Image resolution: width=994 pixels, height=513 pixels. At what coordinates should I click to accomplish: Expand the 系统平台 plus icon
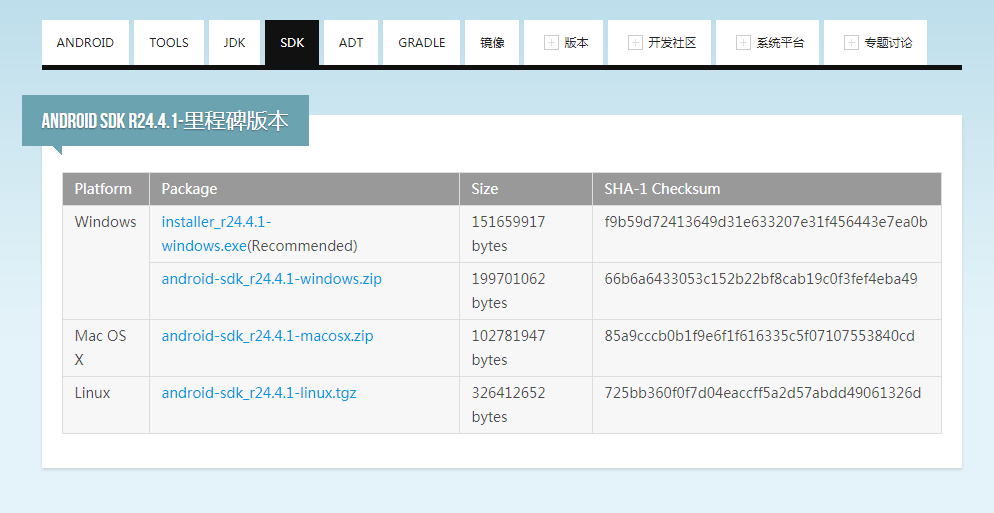tap(743, 42)
